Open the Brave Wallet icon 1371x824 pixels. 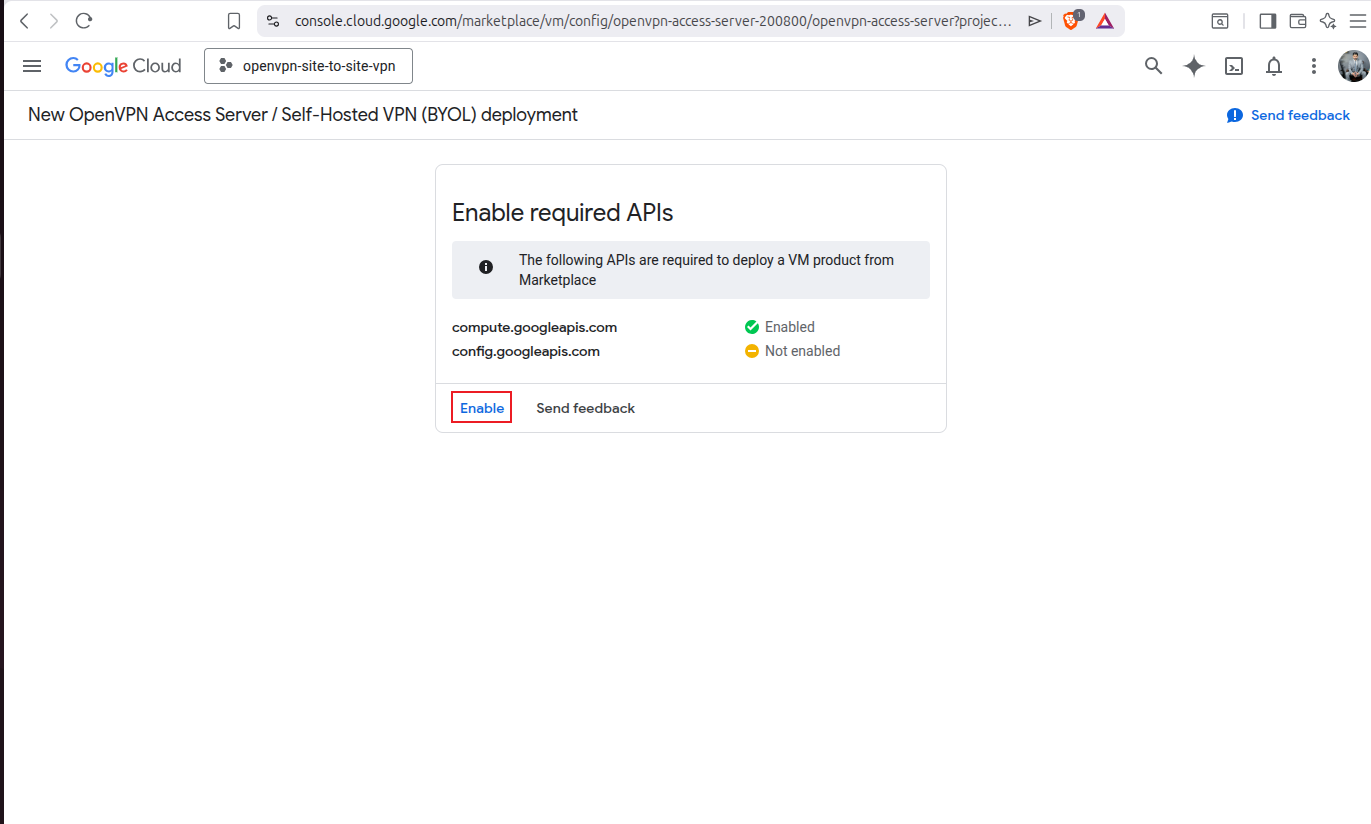tap(1298, 21)
